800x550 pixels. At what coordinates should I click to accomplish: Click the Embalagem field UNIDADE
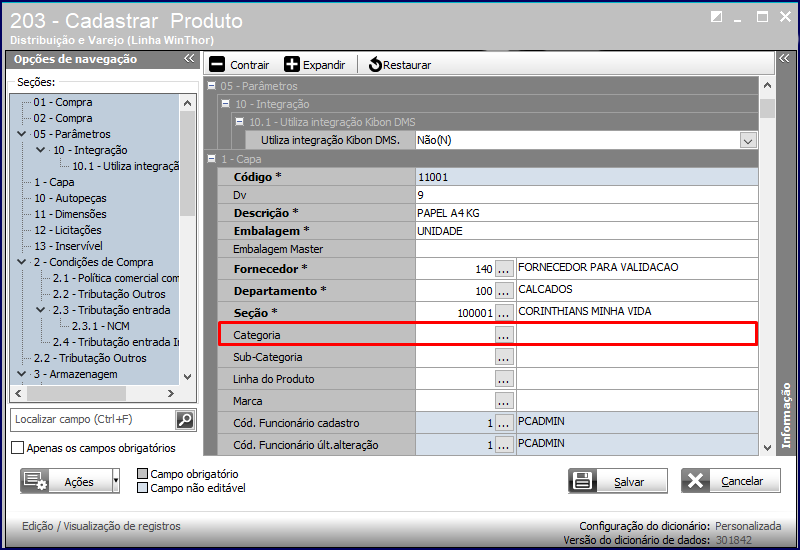587,231
